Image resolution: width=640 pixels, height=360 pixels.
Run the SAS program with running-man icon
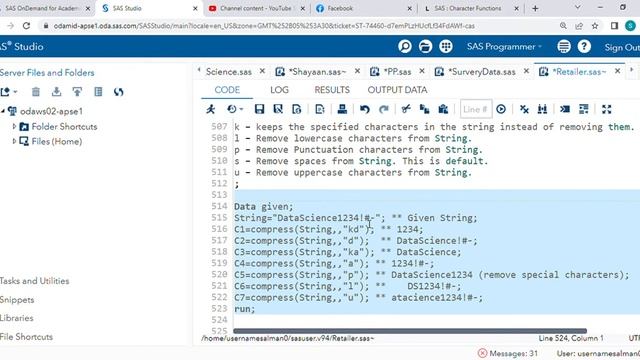(x=211, y=109)
